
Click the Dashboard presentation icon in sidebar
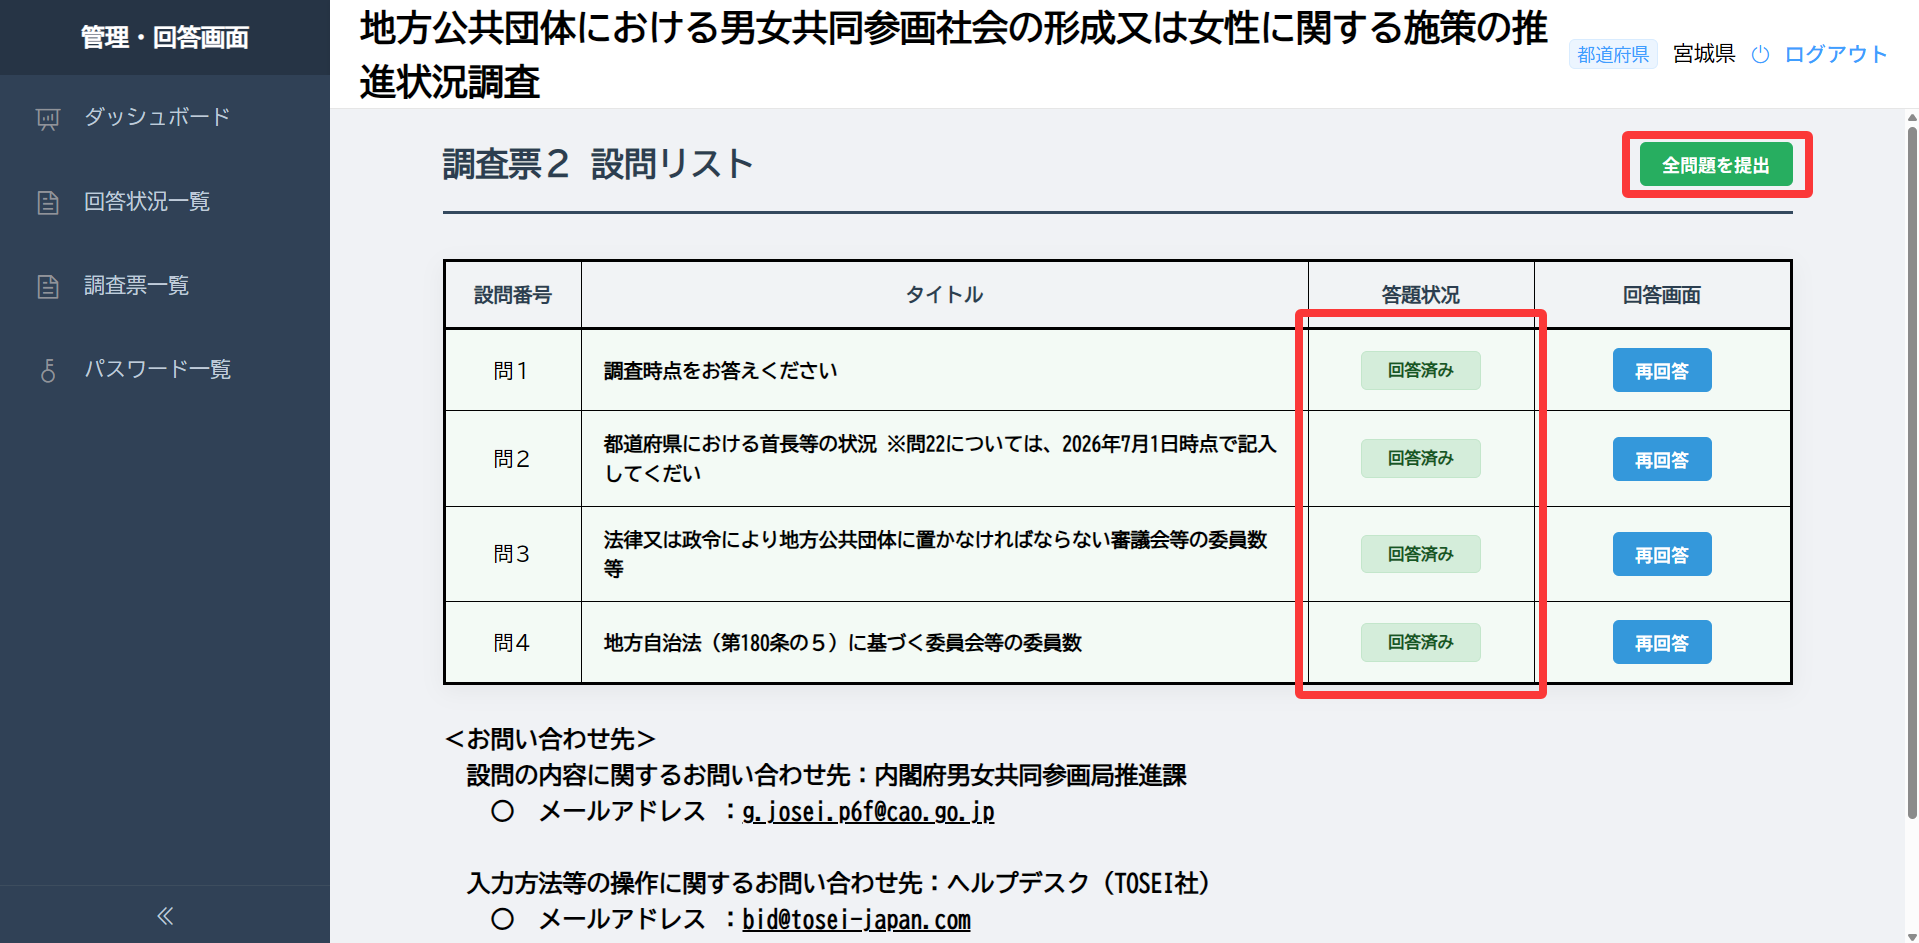pos(48,119)
